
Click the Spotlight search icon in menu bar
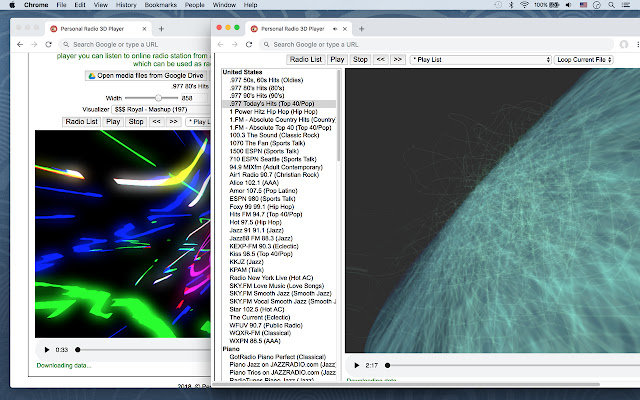pos(611,5)
